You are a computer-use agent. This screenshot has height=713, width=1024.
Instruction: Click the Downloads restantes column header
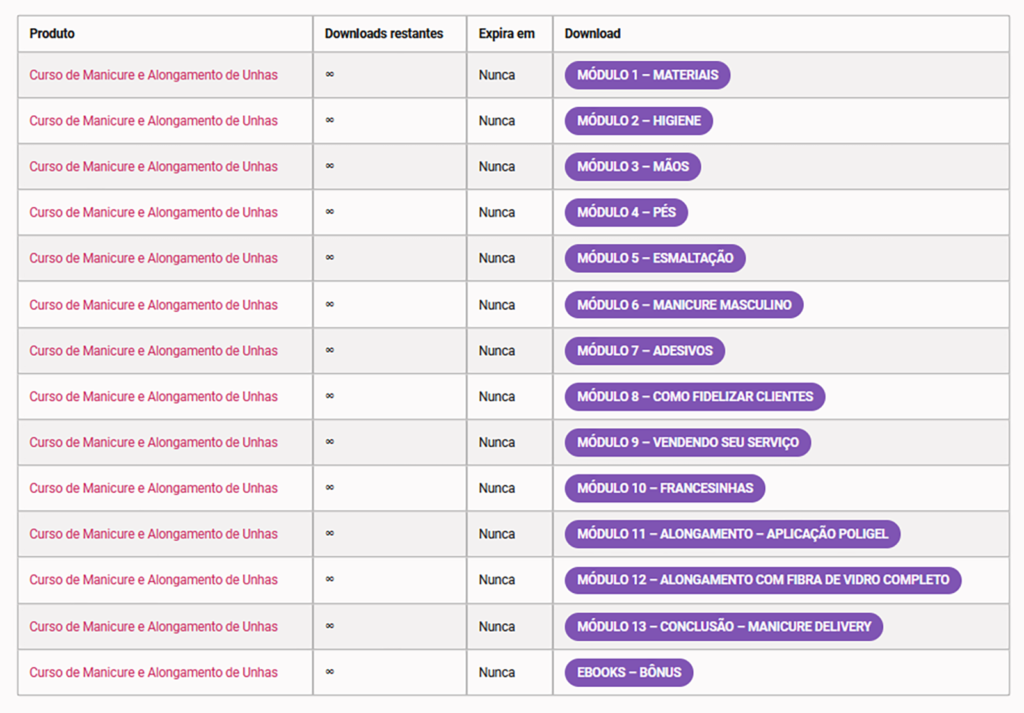click(x=384, y=34)
